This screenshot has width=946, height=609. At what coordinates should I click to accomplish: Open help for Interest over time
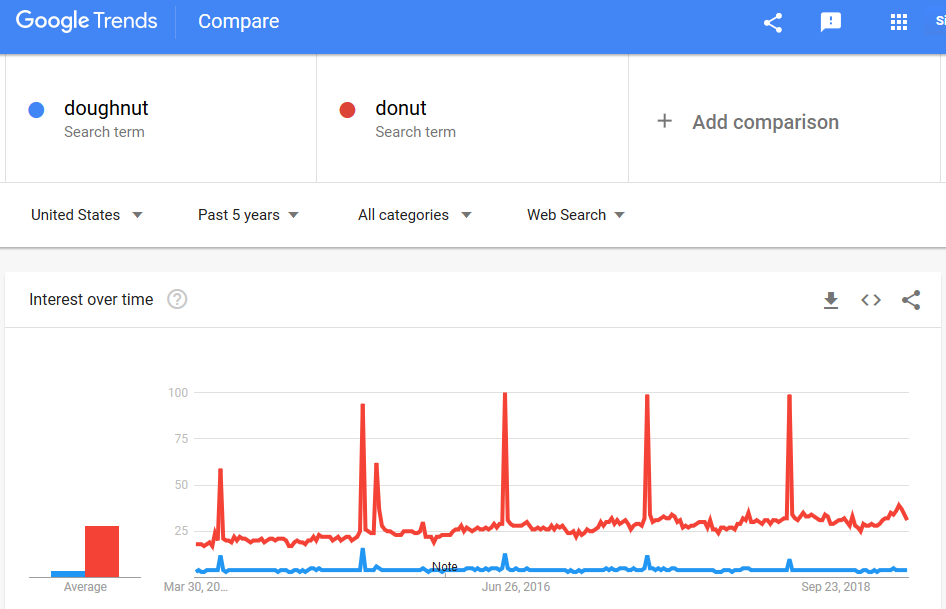click(177, 299)
